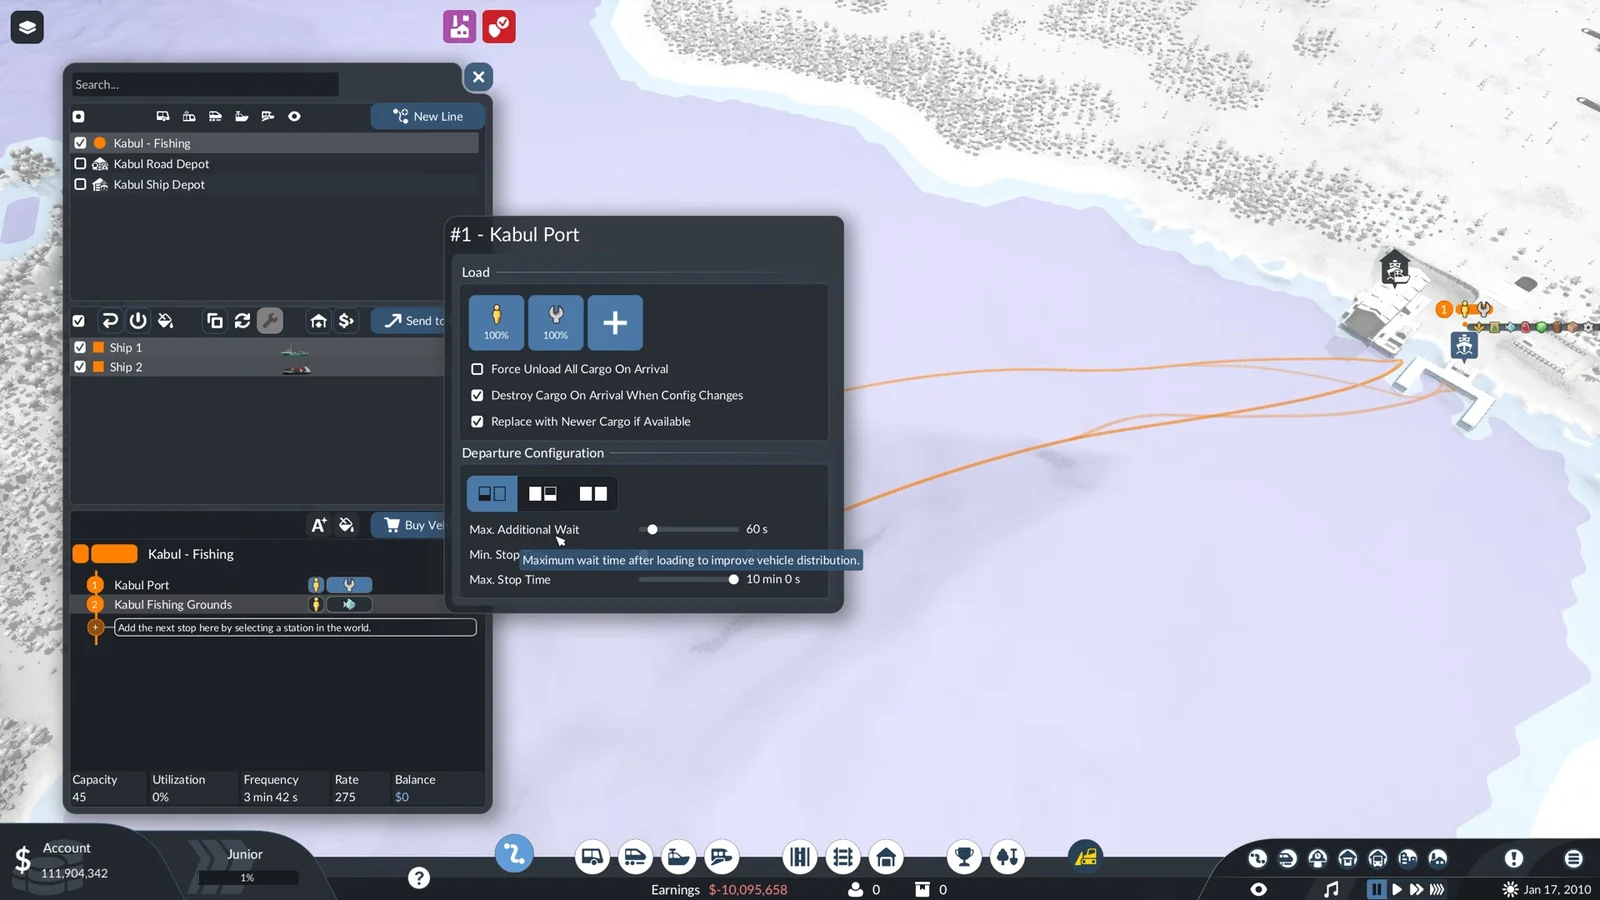Open the map layers menu
The image size is (1600, 900).
(27, 27)
